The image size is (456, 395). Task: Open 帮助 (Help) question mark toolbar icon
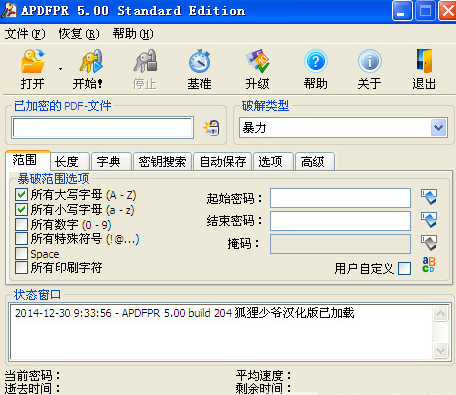[316, 61]
